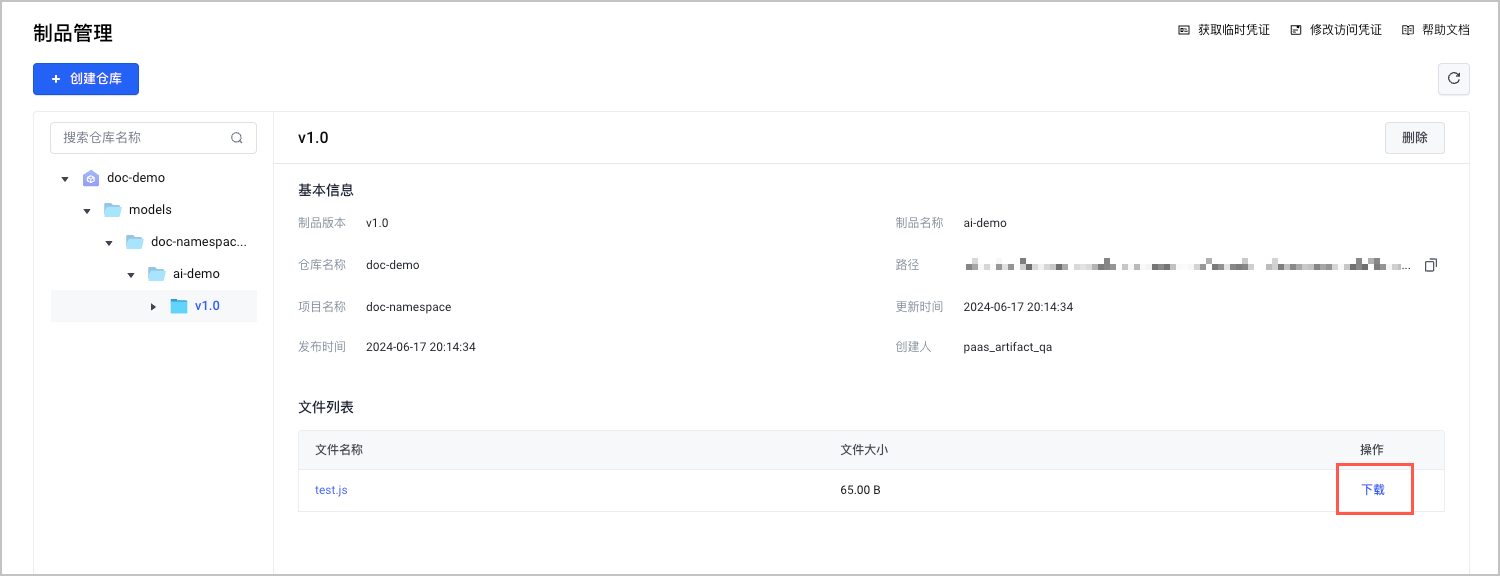This screenshot has height=576, width=1500.
Task: Click the models folder icon
Action: pos(112,210)
